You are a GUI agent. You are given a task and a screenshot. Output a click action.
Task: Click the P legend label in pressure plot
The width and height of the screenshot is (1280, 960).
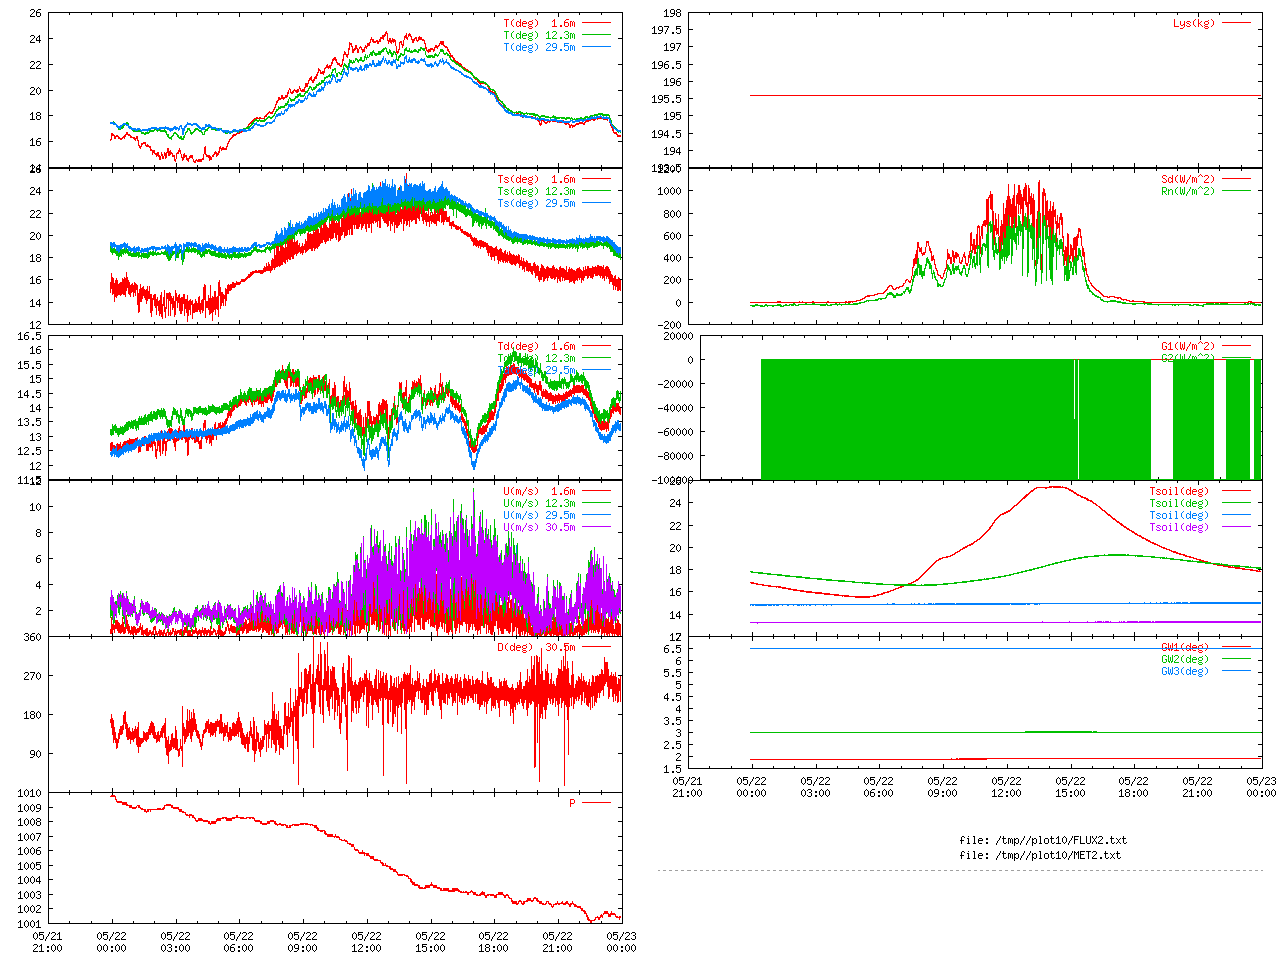point(573,804)
